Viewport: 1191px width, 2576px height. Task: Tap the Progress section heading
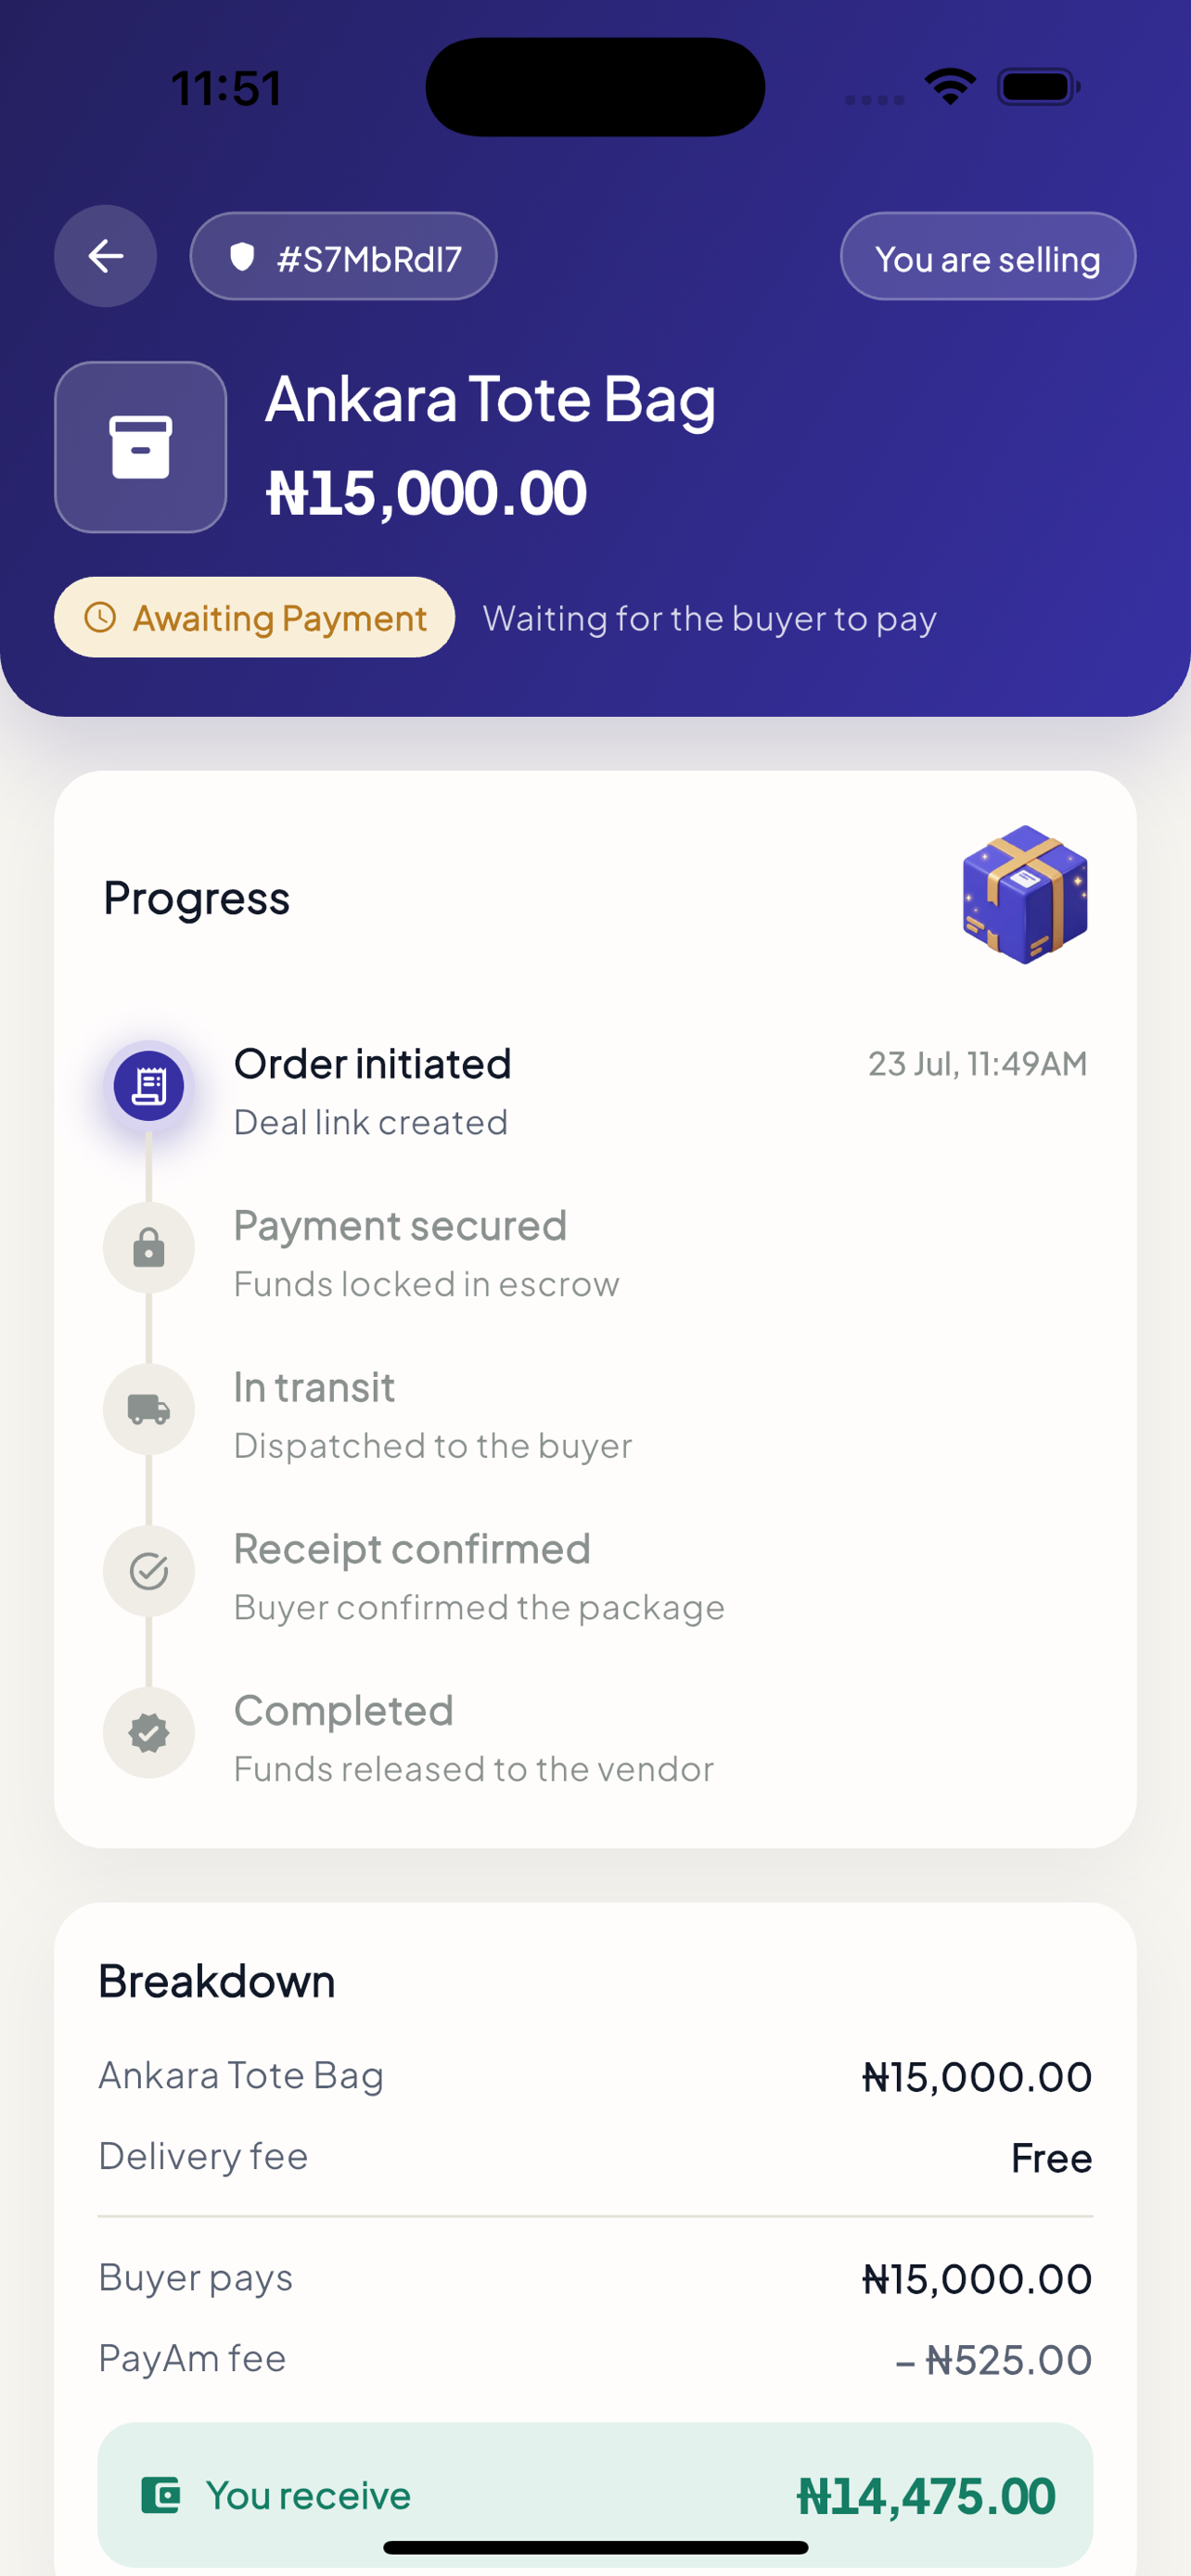point(197,898)
